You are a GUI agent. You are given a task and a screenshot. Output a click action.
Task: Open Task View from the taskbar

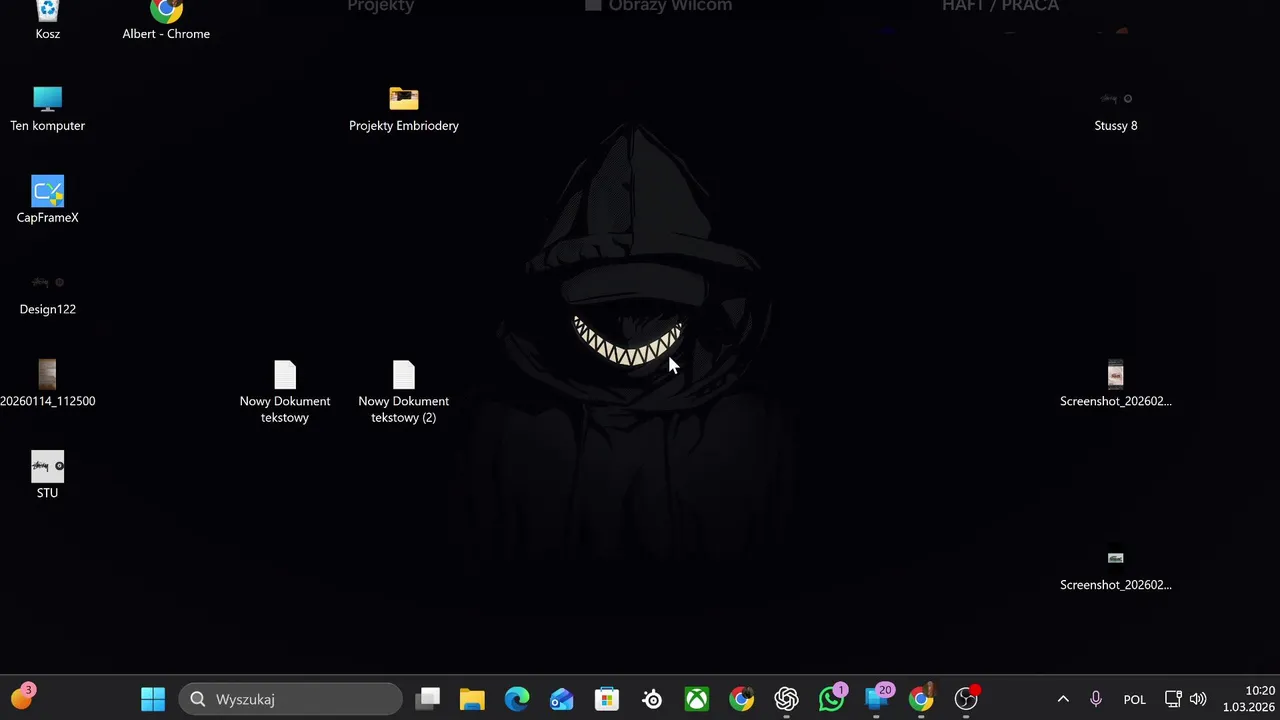point(428,699)
